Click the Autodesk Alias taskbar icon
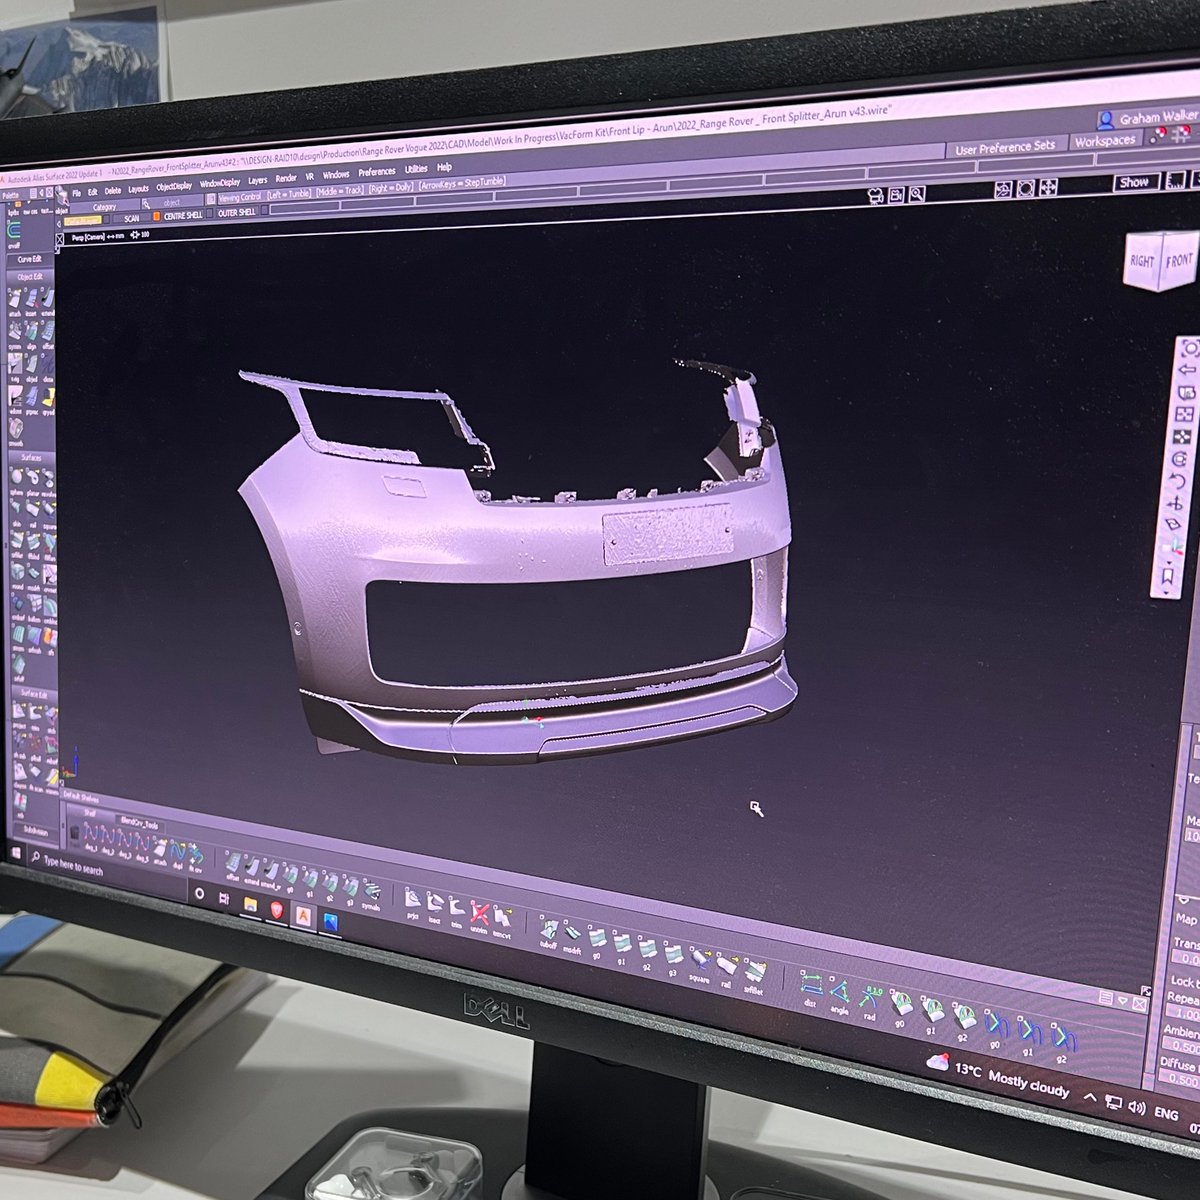This screenshot has height=1200, width=1200. (303, 915)
